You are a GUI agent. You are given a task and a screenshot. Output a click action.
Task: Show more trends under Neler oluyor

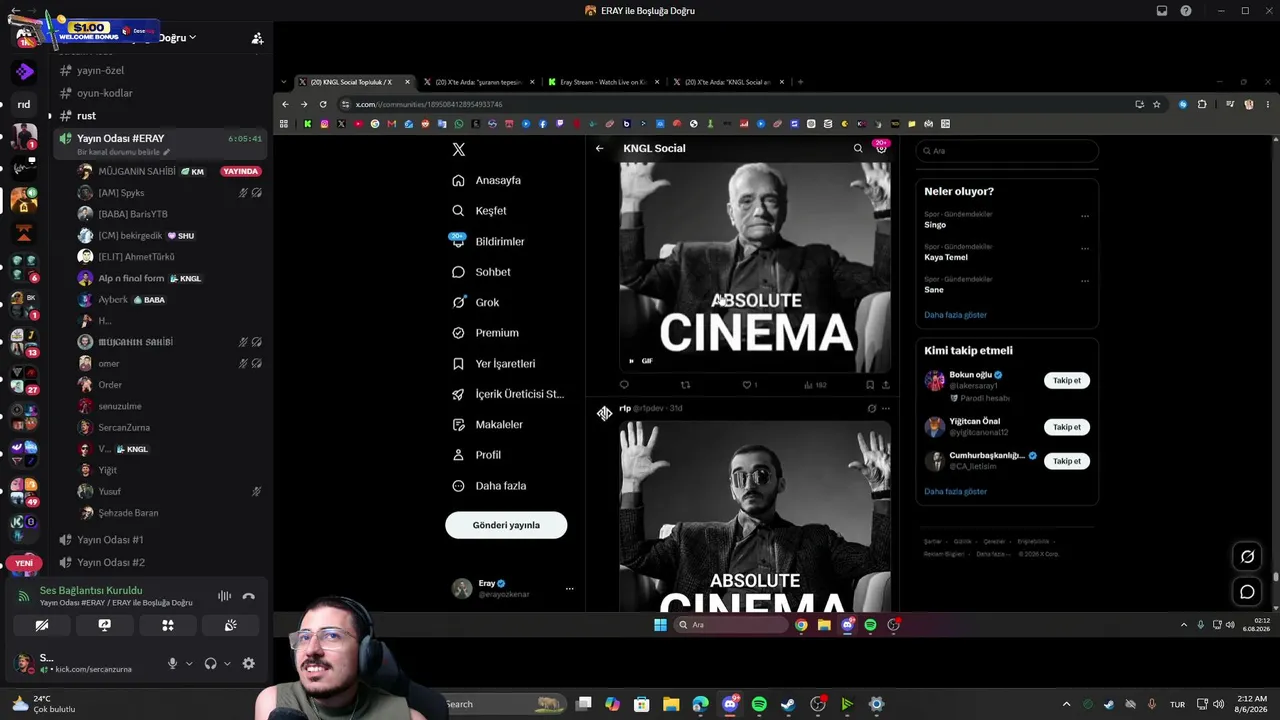click(955, 315)
